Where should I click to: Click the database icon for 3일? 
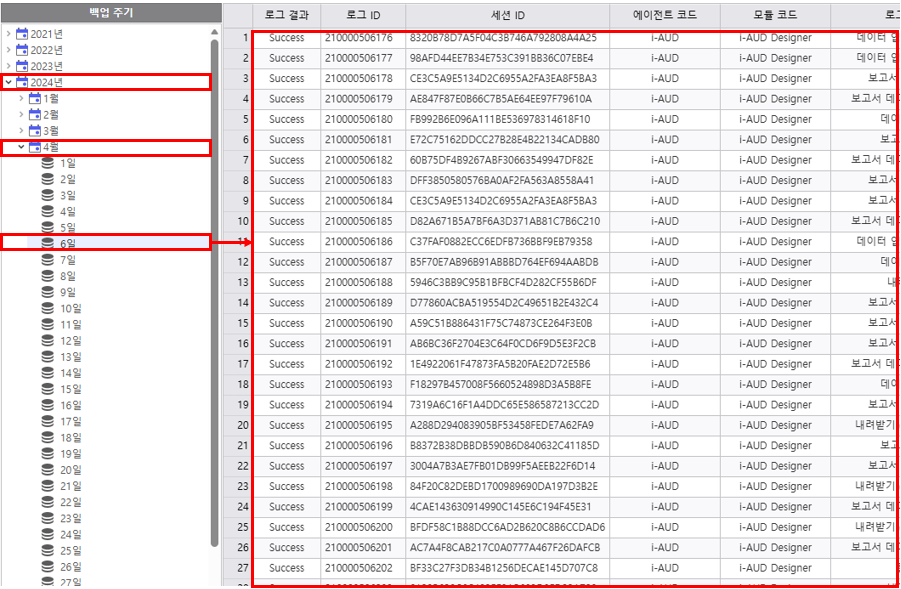point(48,195)
